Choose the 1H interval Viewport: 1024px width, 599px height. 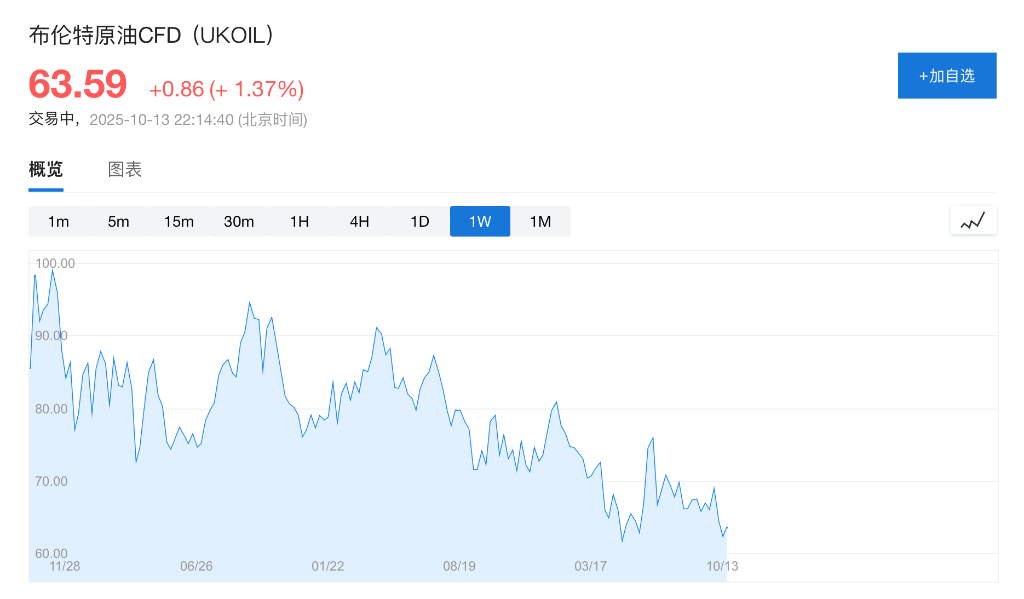[299, 221]
